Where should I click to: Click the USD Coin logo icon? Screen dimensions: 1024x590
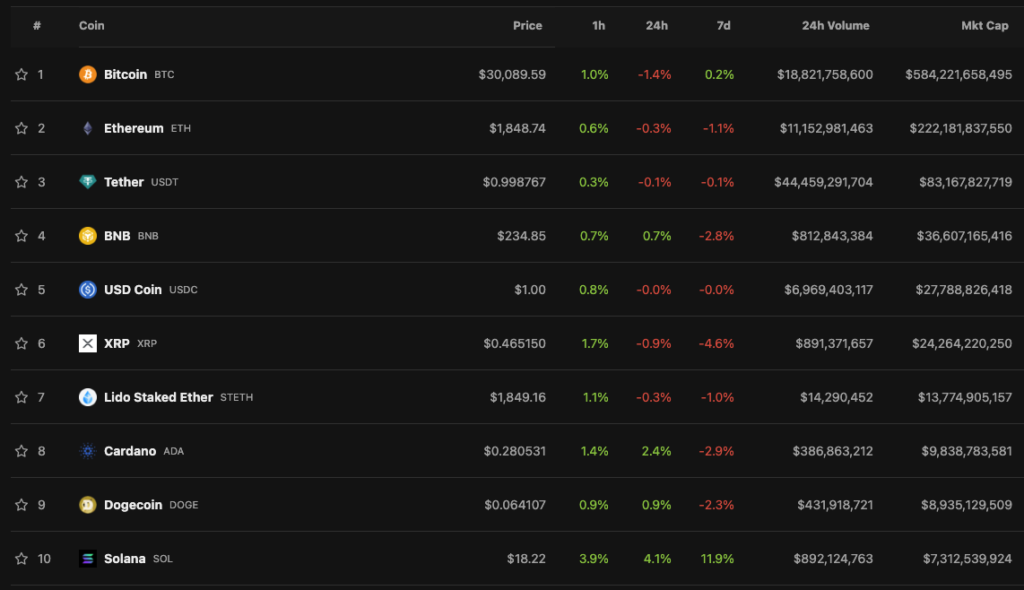tap(88, 290)
